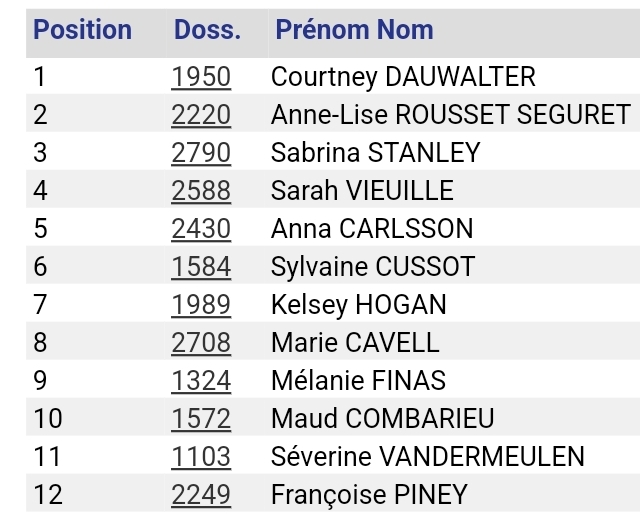Open bib 2430 runner details

pos(201,229)
